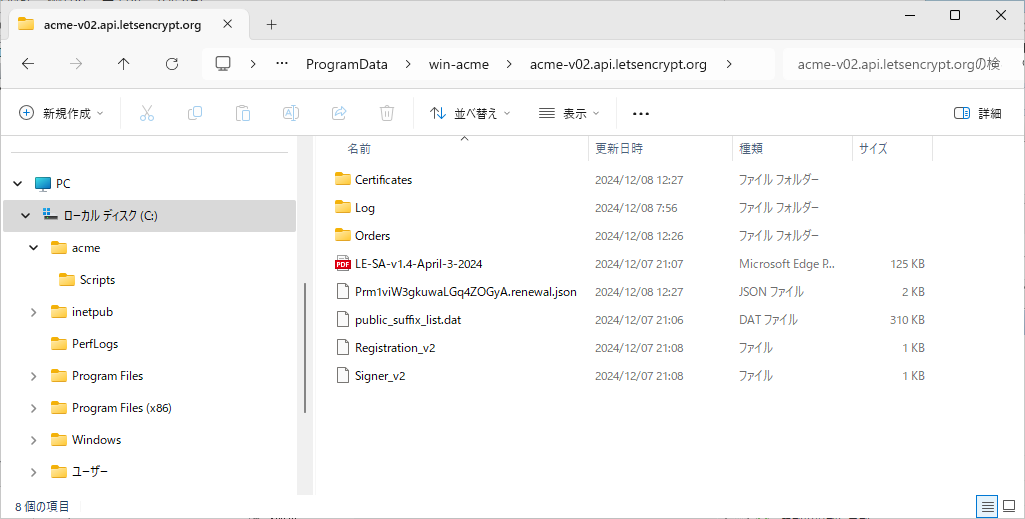This screenshot has width=1025, height=519.
Task: Click the navigation pane scrollbar
Action: point(305,348)
